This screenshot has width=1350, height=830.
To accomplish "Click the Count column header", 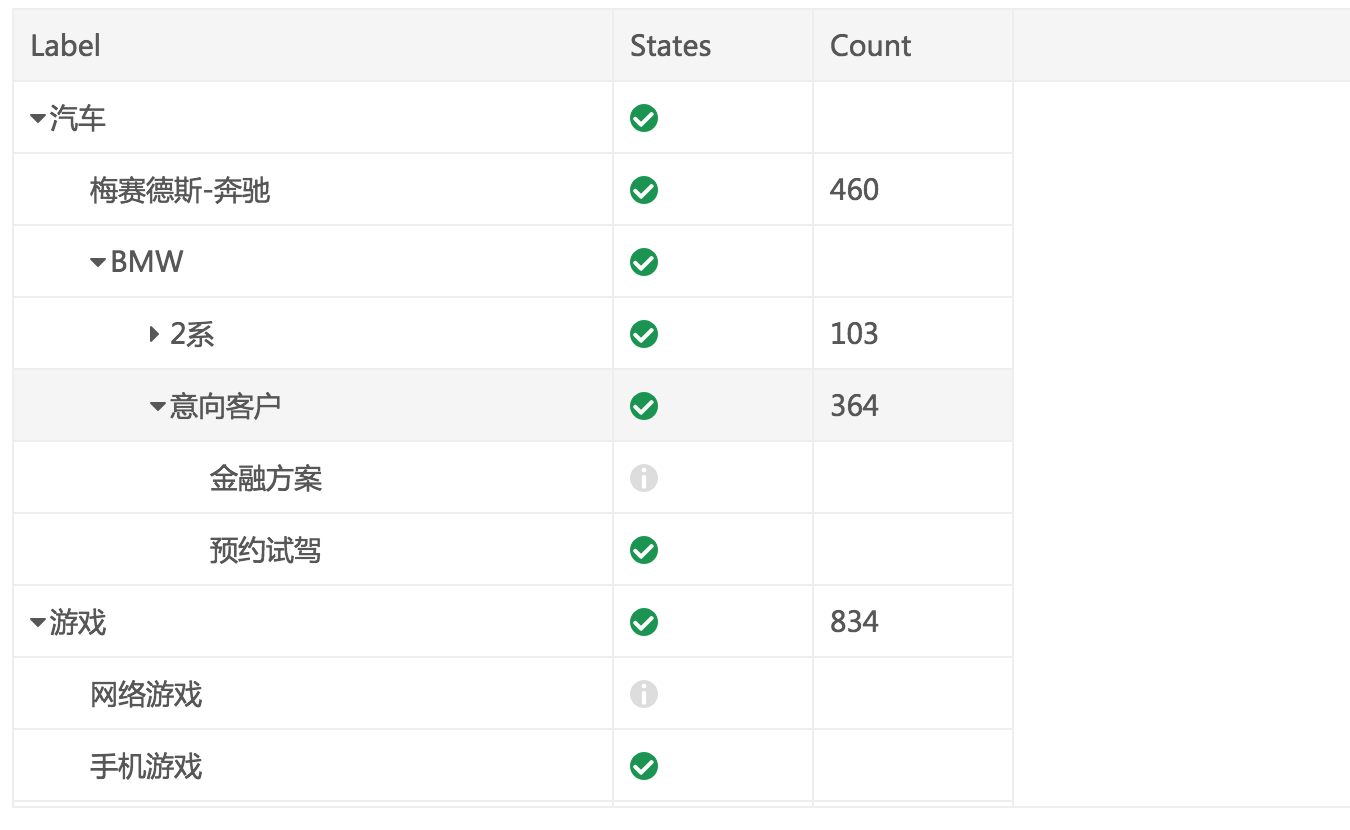I will 870,46.
